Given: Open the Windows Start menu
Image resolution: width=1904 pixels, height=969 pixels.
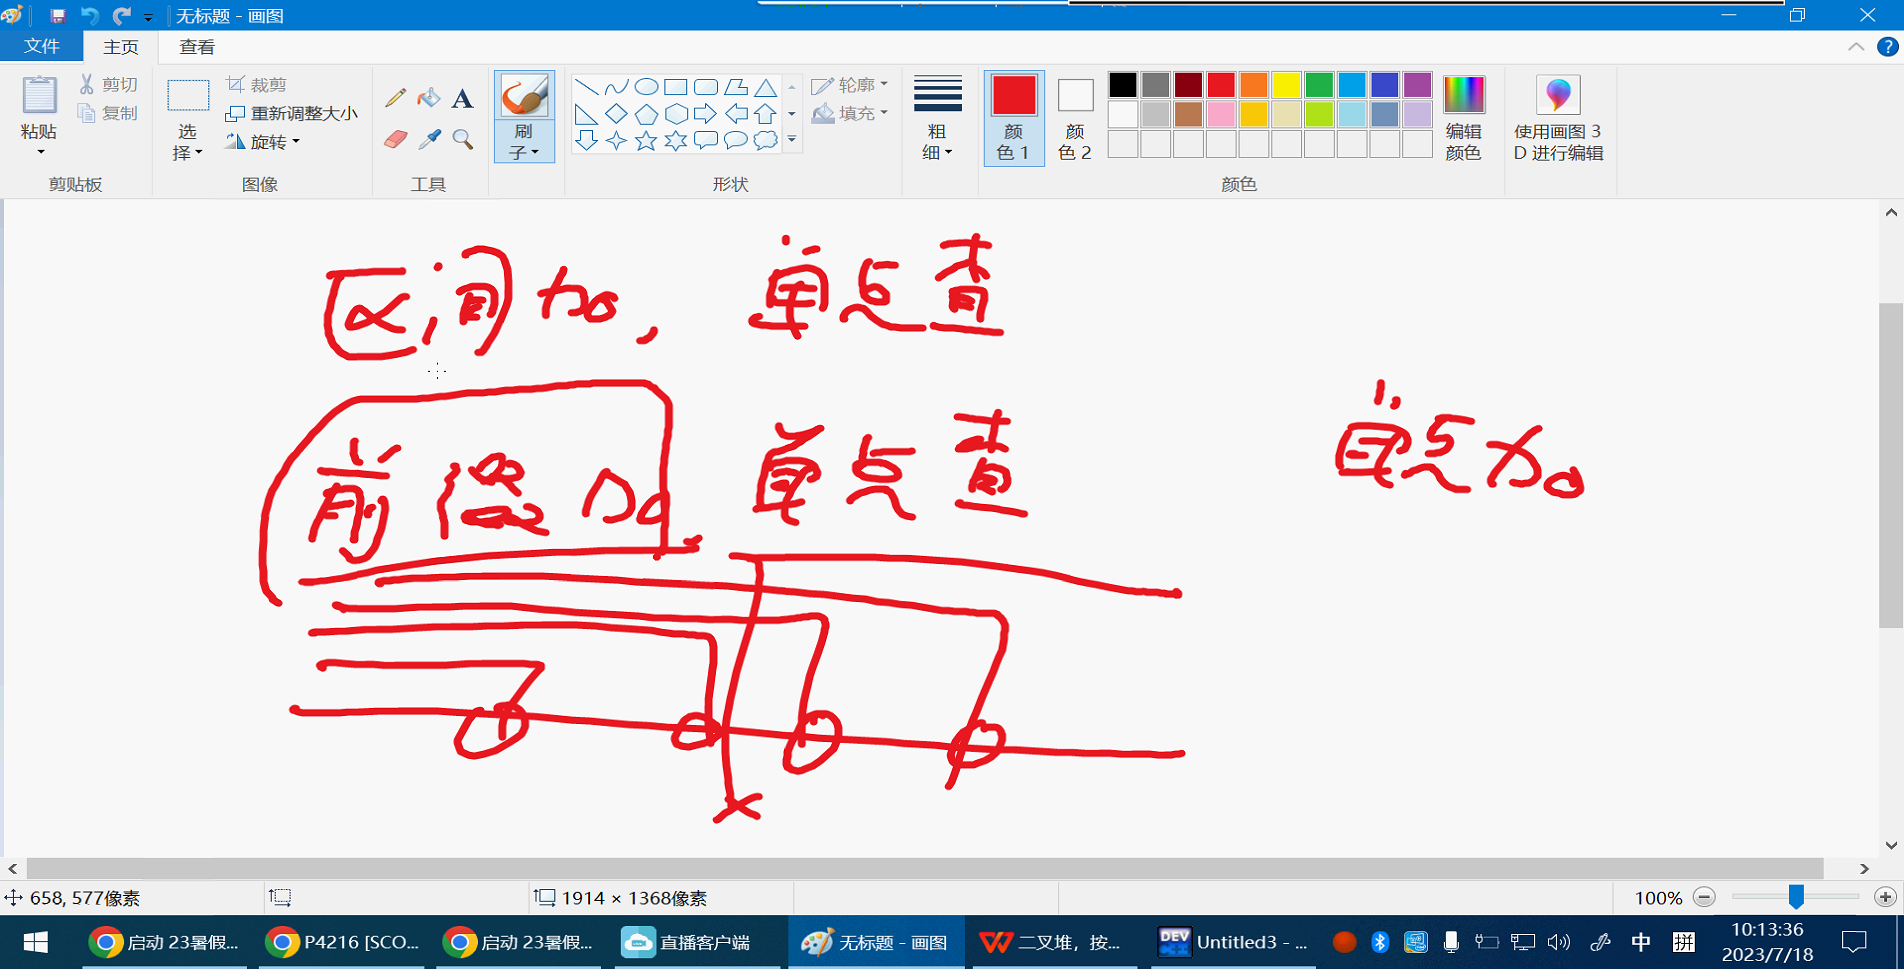Looking at the screenshot, I should 36,942.
